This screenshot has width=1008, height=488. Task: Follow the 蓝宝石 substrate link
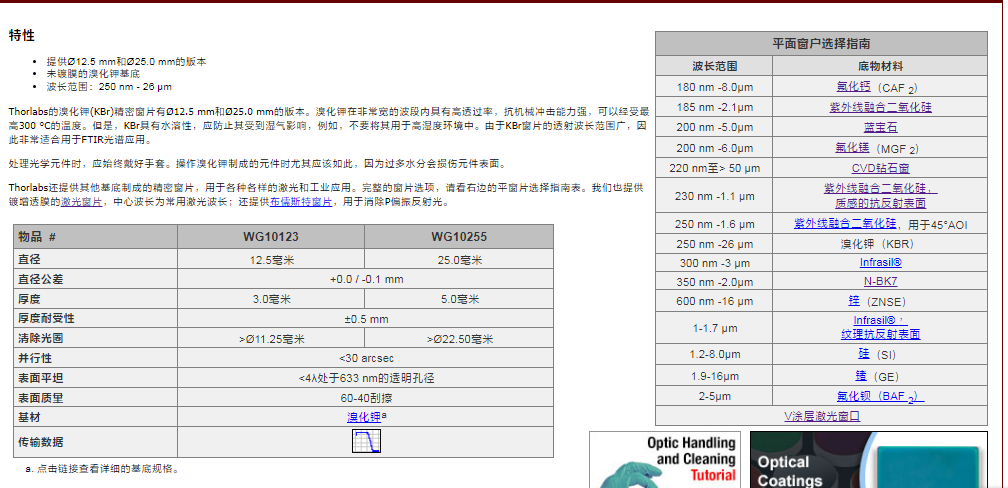click(x=880, y=127)
